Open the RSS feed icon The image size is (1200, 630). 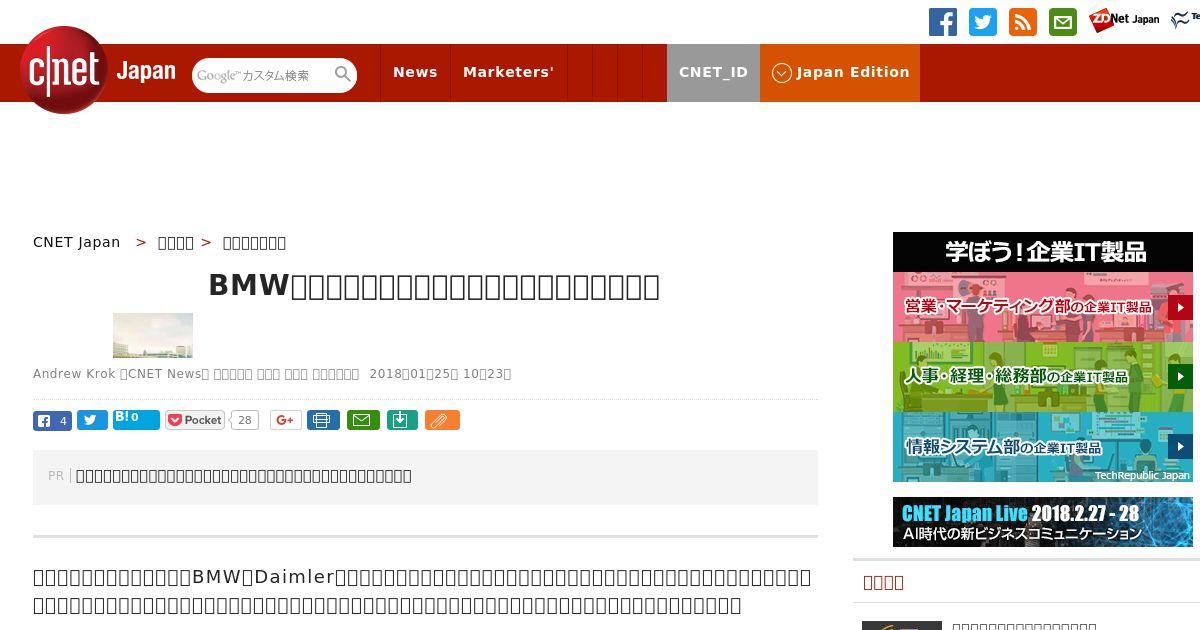click(1023, 22)
